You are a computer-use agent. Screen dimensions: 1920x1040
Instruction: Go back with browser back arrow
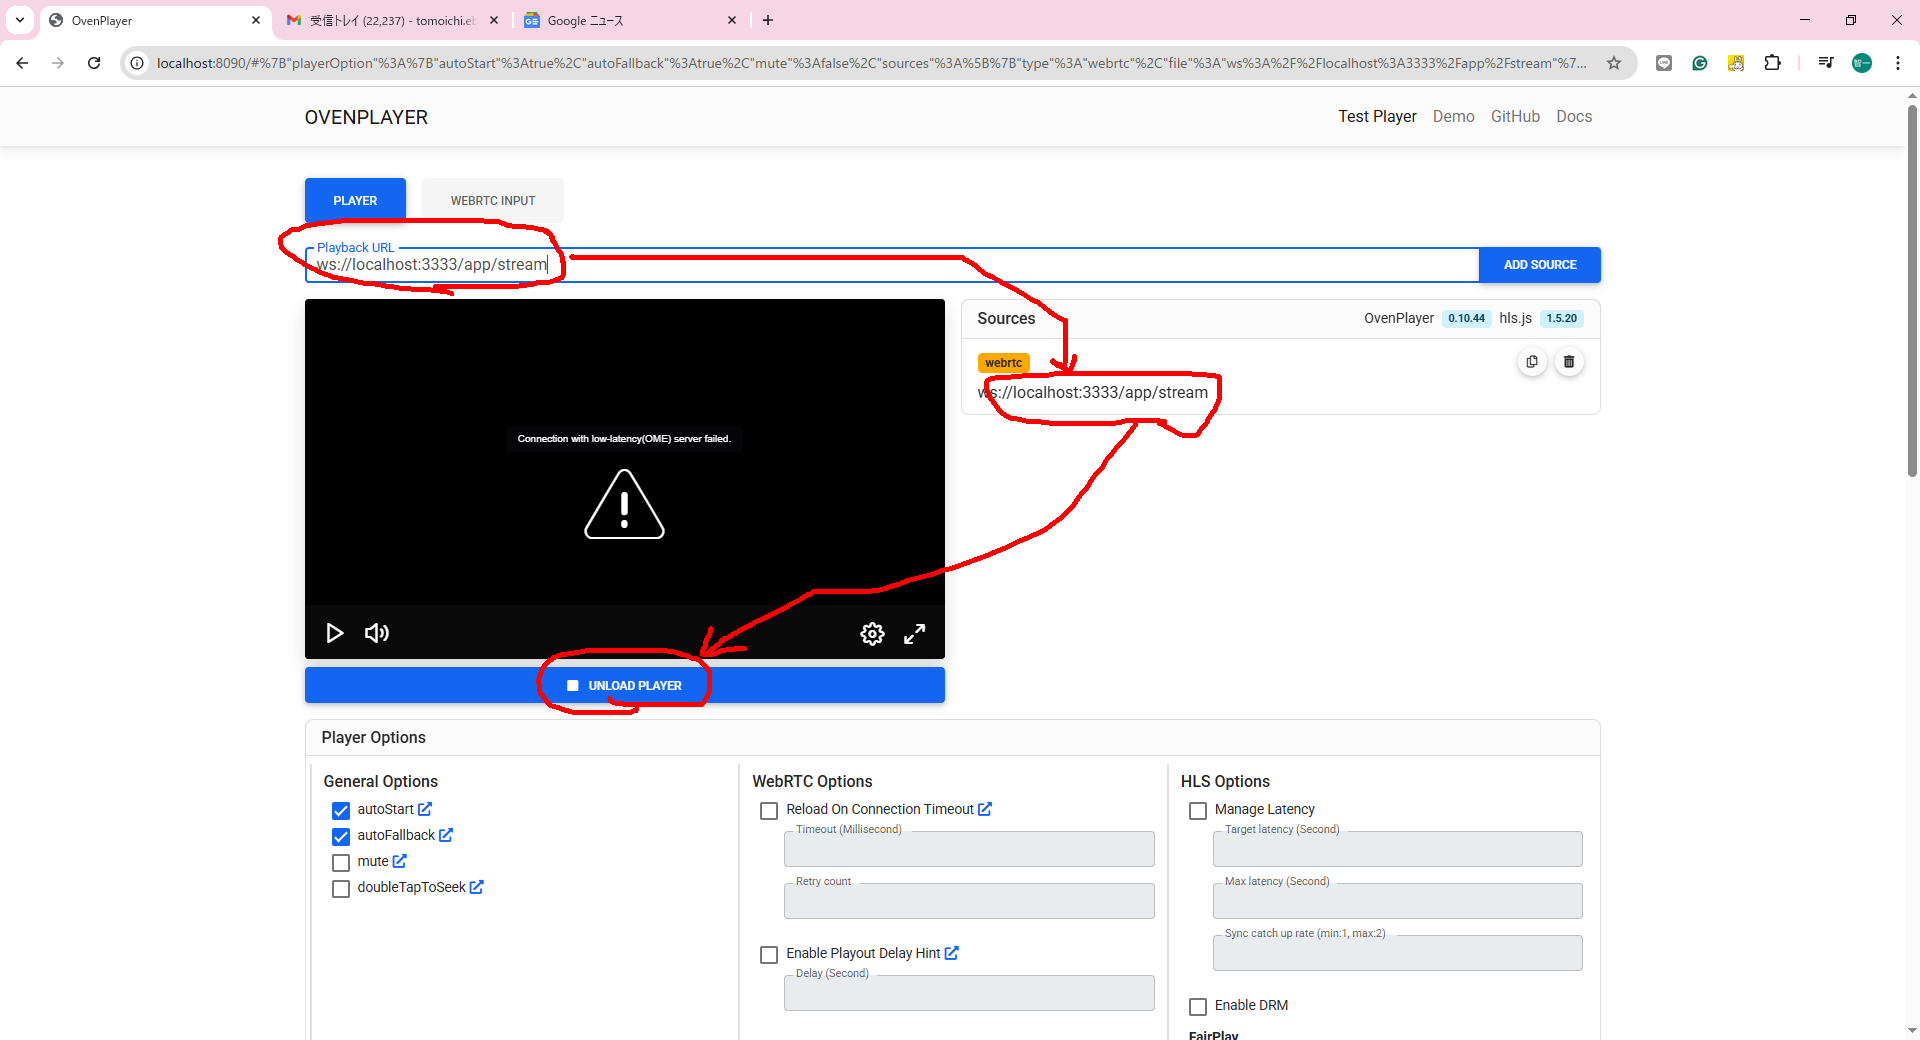(x=22, y=63)
